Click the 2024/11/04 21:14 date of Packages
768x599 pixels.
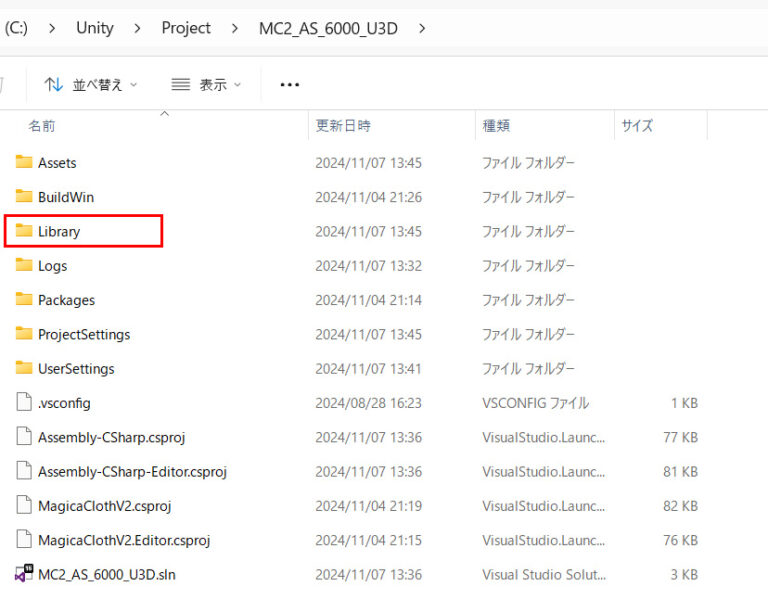[368, 300]
